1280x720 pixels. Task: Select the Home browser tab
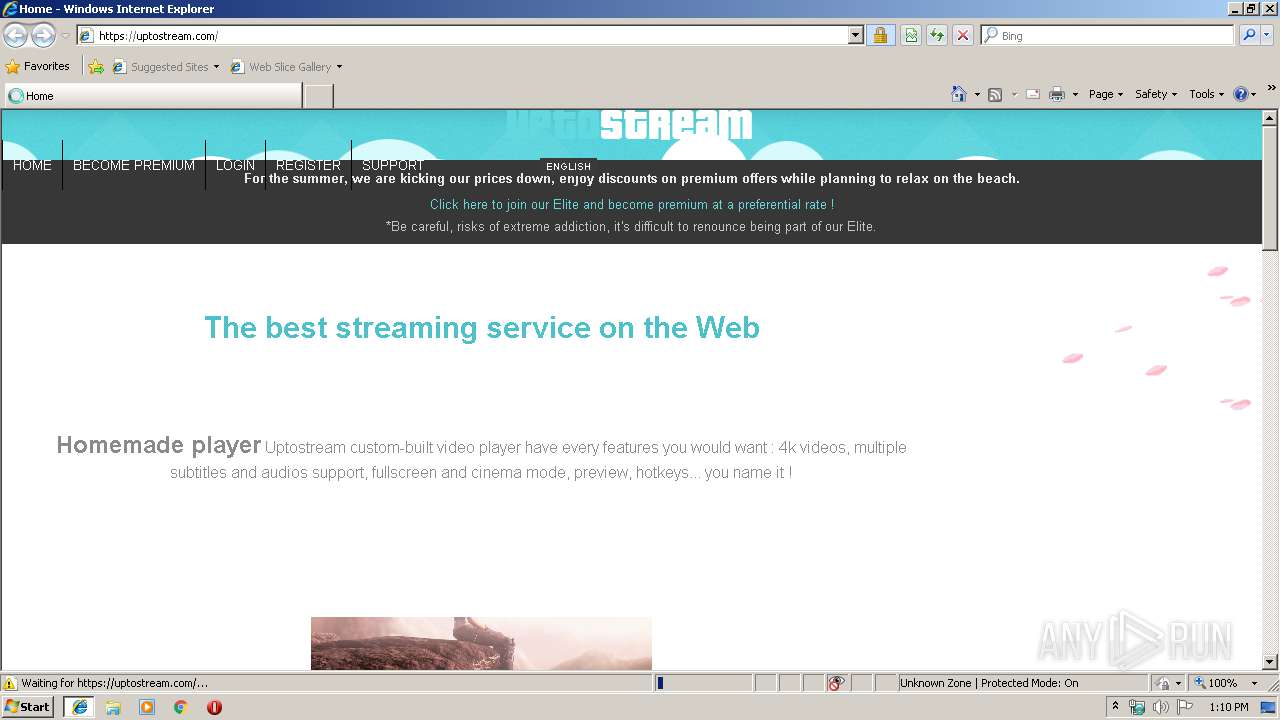(x=152, y=96)
